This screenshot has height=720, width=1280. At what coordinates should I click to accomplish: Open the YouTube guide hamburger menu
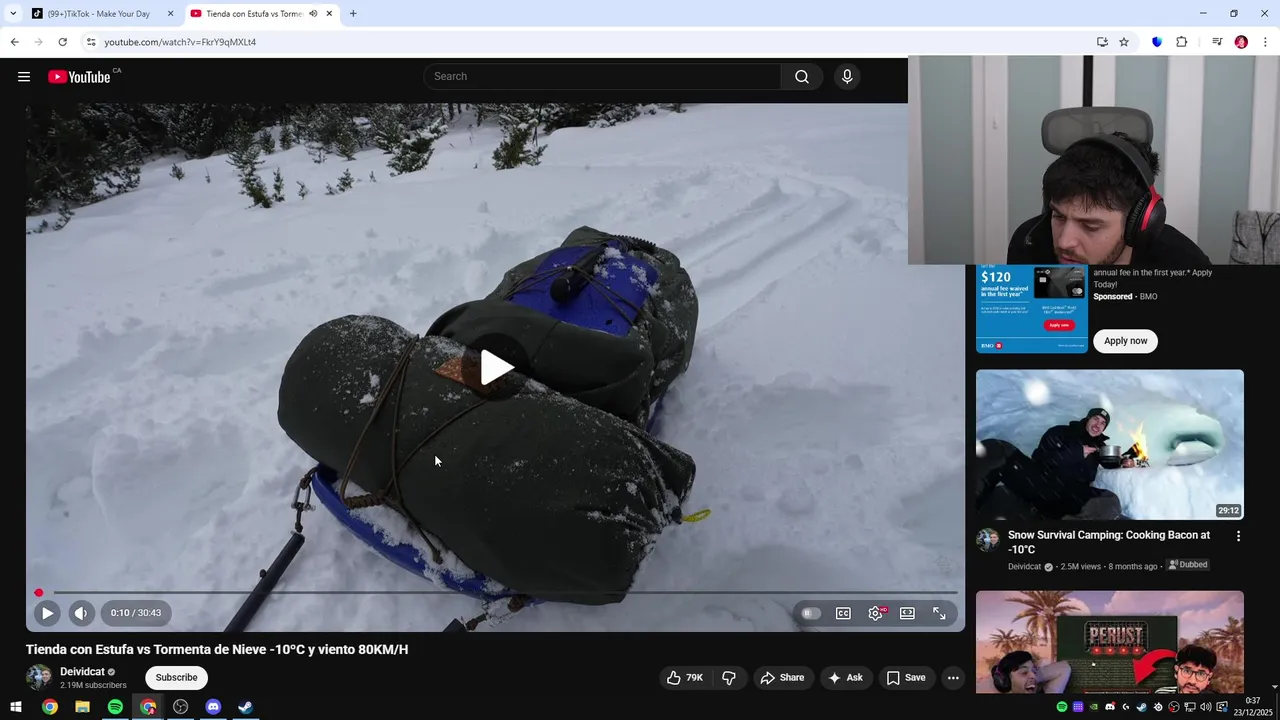pyautogui.click(x=24, y=77)
